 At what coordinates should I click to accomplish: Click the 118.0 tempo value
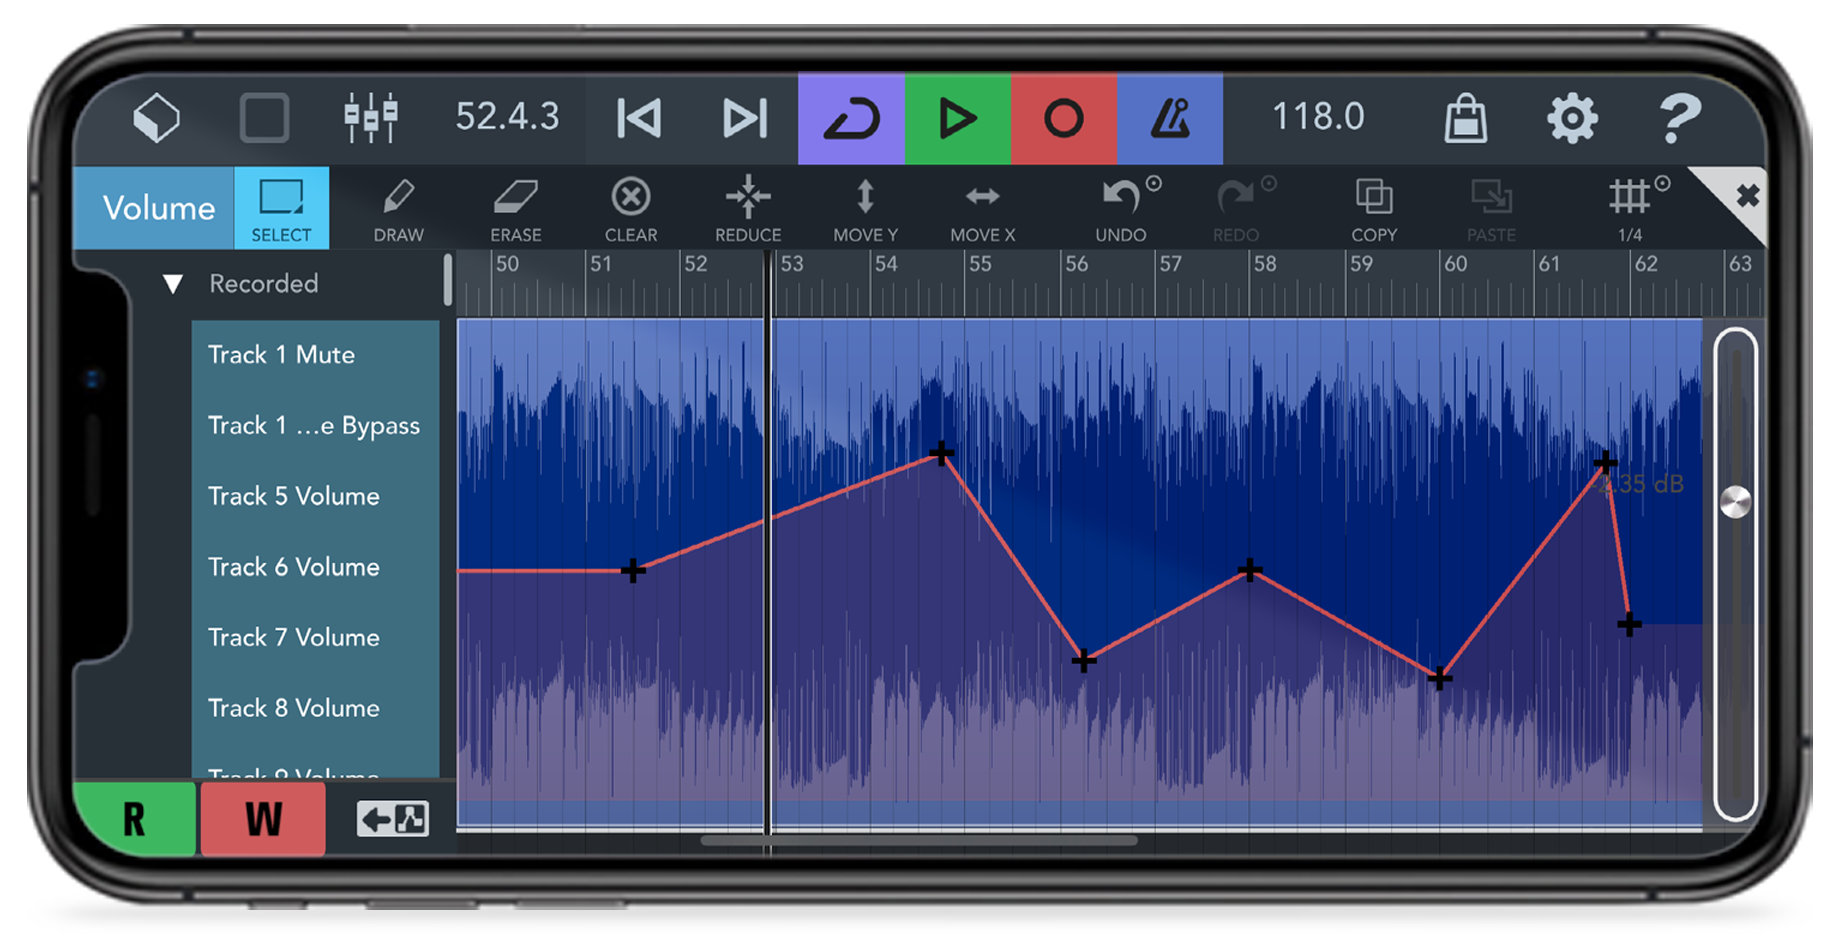[x=1318, y=117]
